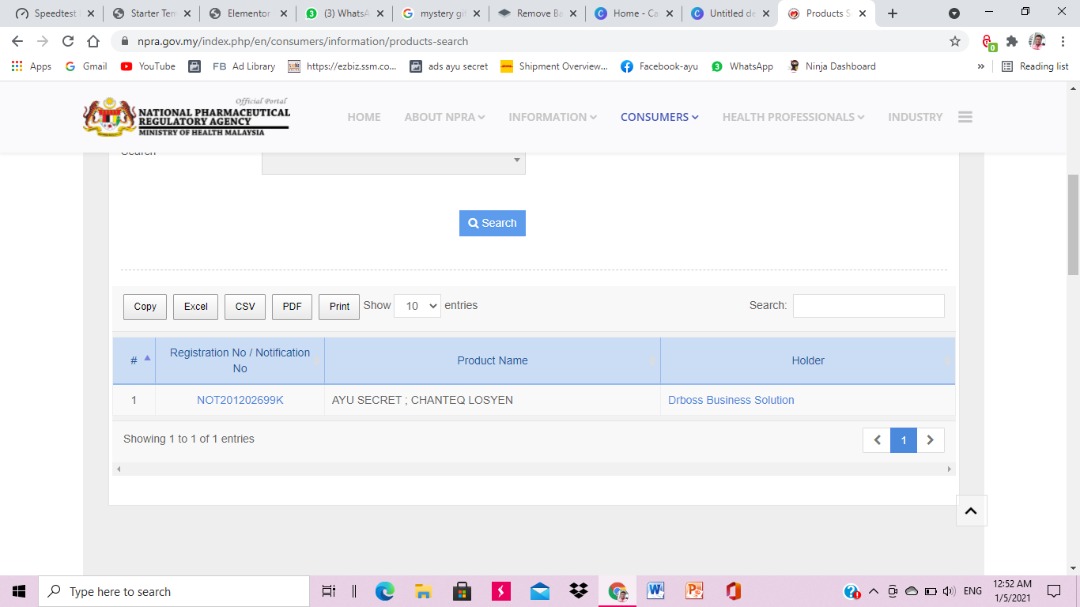1080x607 pixels.
Task: Click the table Search input field
Action: click(869, 306)
